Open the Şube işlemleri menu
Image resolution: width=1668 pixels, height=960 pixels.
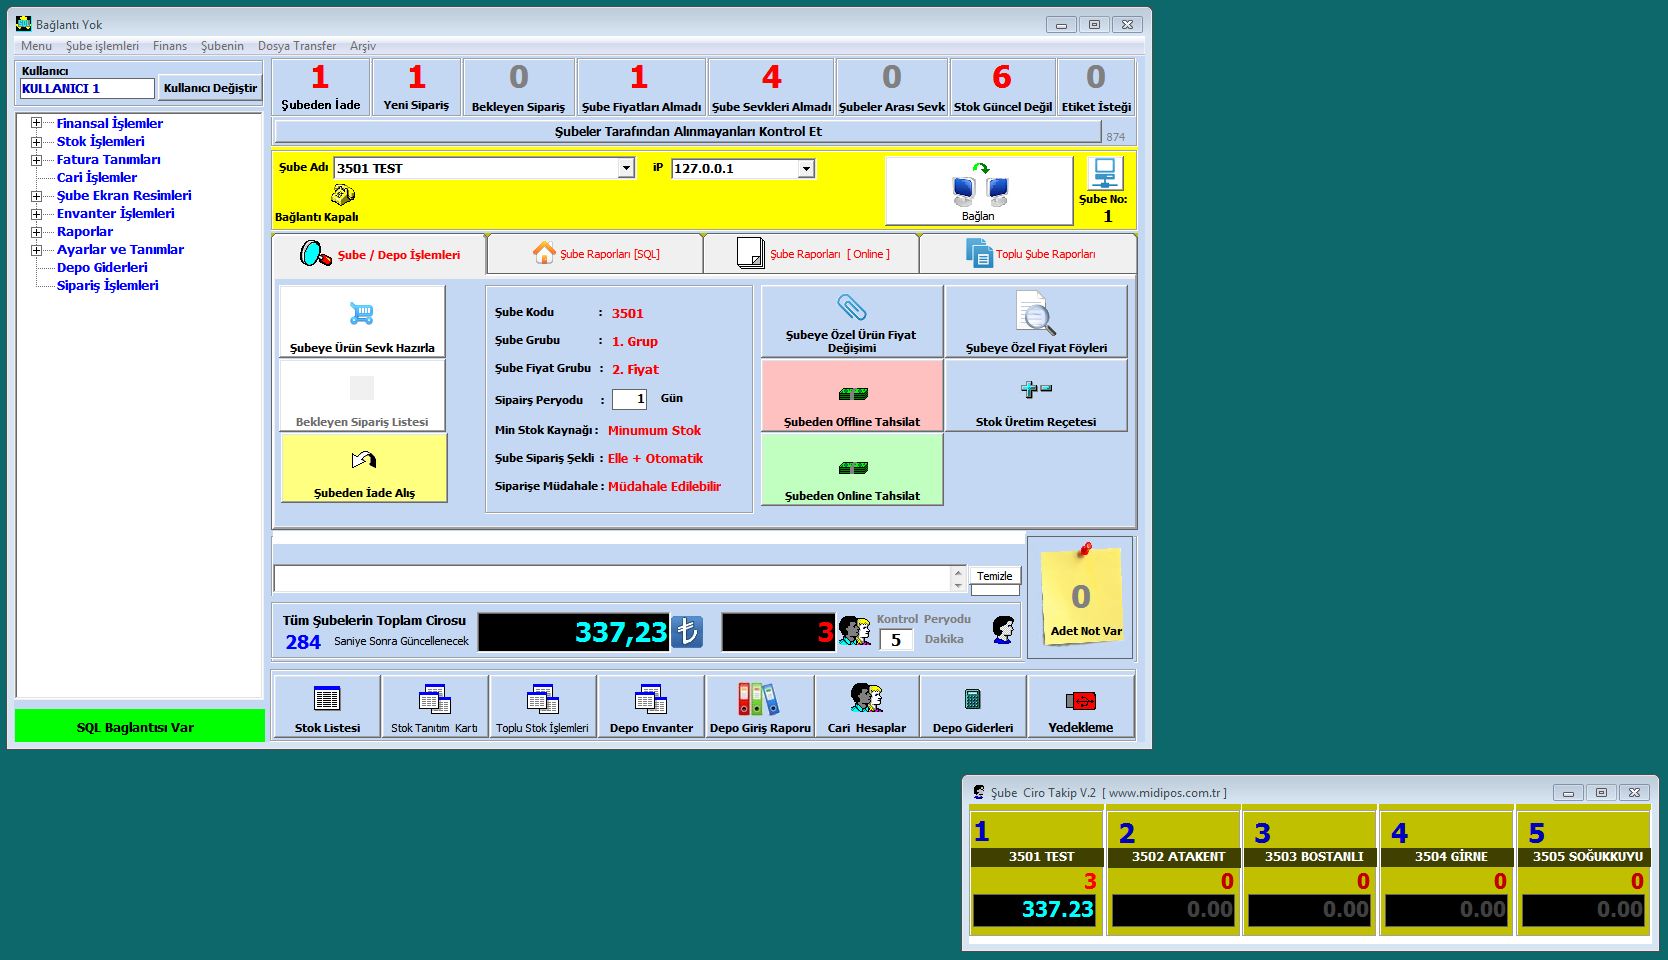[102, 46]
